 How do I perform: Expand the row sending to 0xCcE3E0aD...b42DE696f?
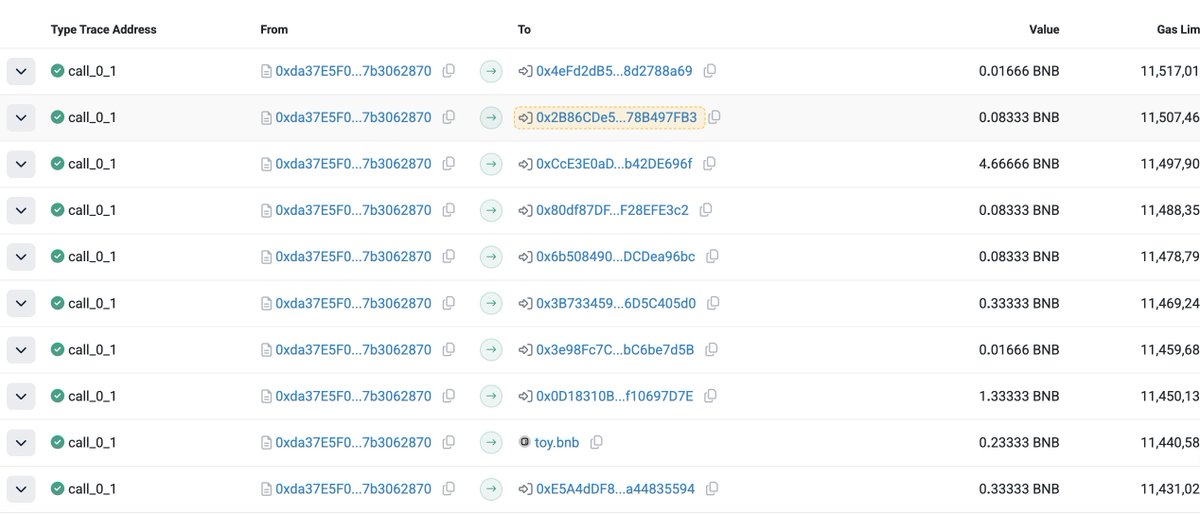pos(21,164)
